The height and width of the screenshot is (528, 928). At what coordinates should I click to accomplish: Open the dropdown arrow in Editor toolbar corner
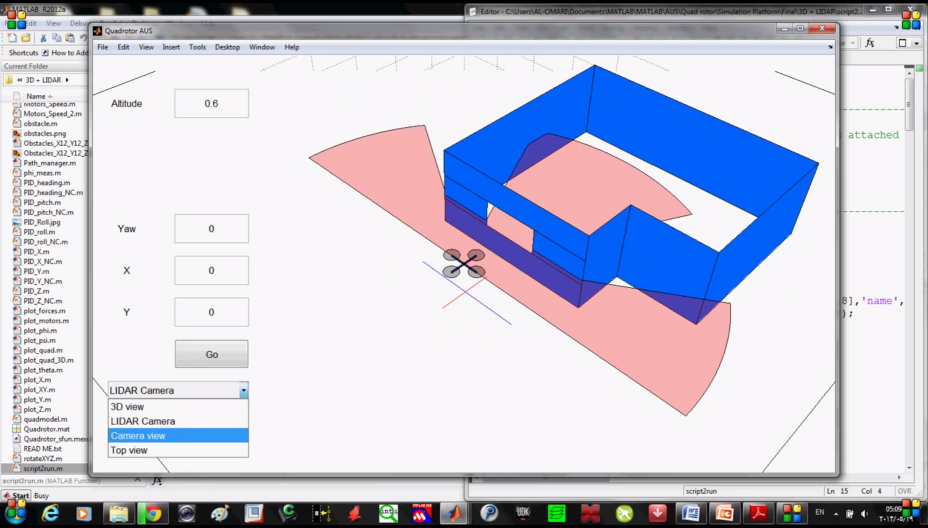[917, 43]
